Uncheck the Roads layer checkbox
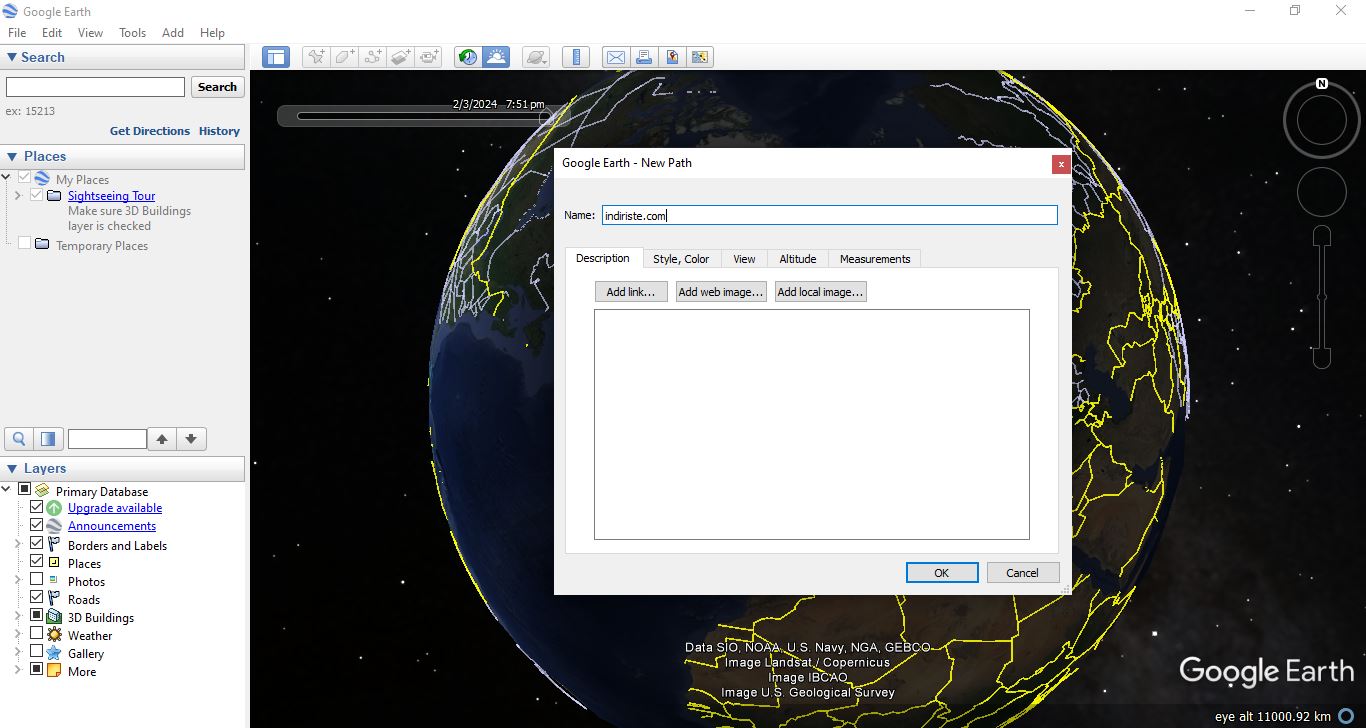This screenshot has height=728, width=1366. 37,597
